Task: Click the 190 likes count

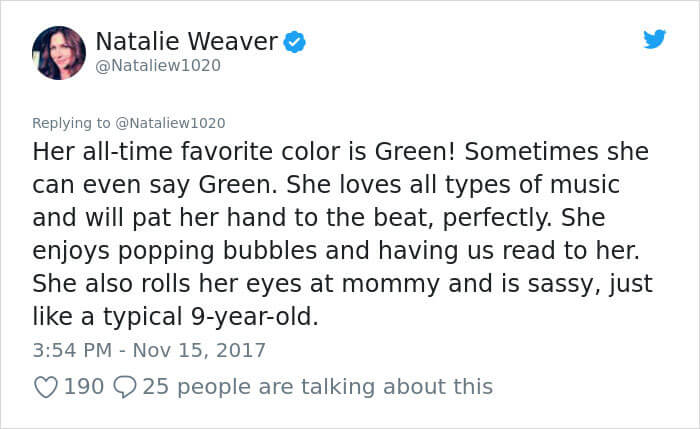Action: pyautogui.click(x=84, y=386)
